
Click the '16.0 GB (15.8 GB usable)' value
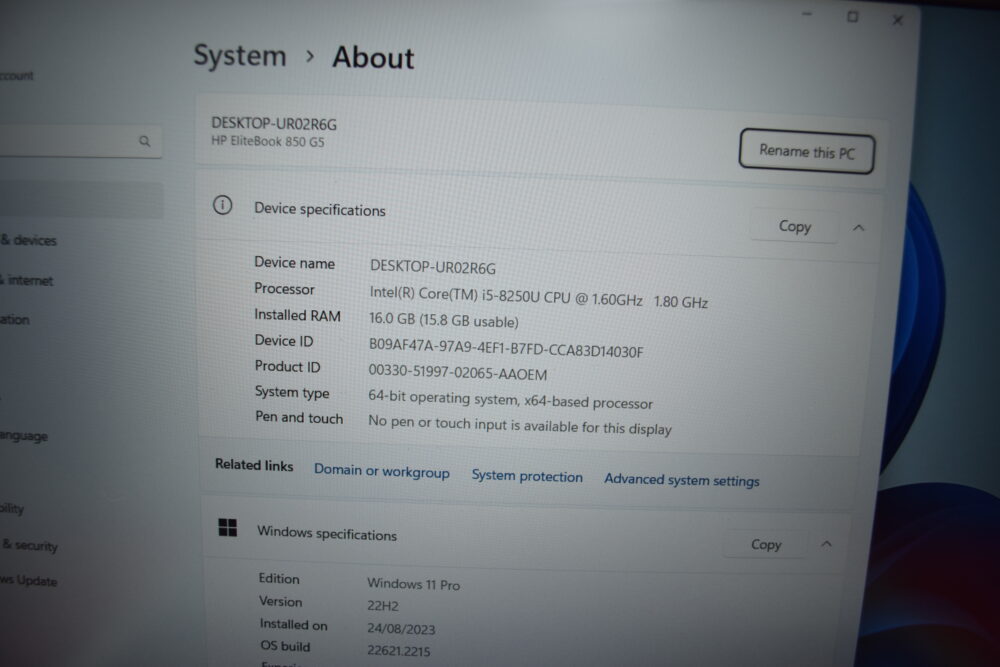point(444,320)
